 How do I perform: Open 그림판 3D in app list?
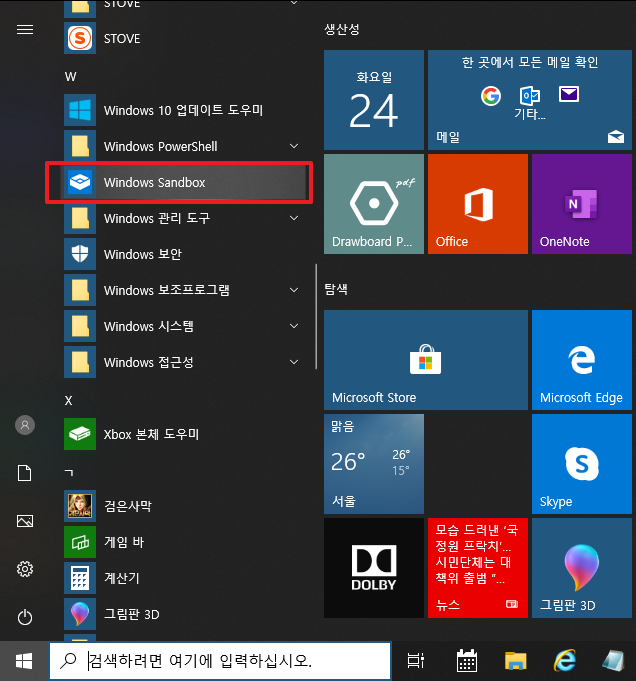185,614
